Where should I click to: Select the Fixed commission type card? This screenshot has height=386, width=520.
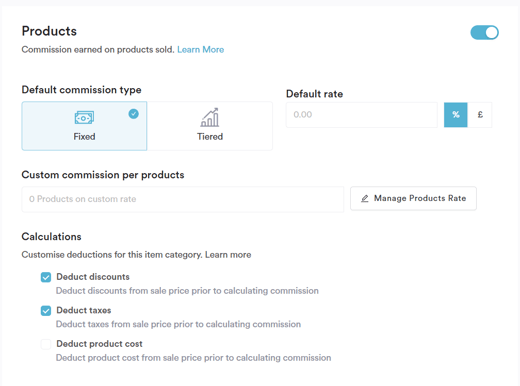pos(84,126)
